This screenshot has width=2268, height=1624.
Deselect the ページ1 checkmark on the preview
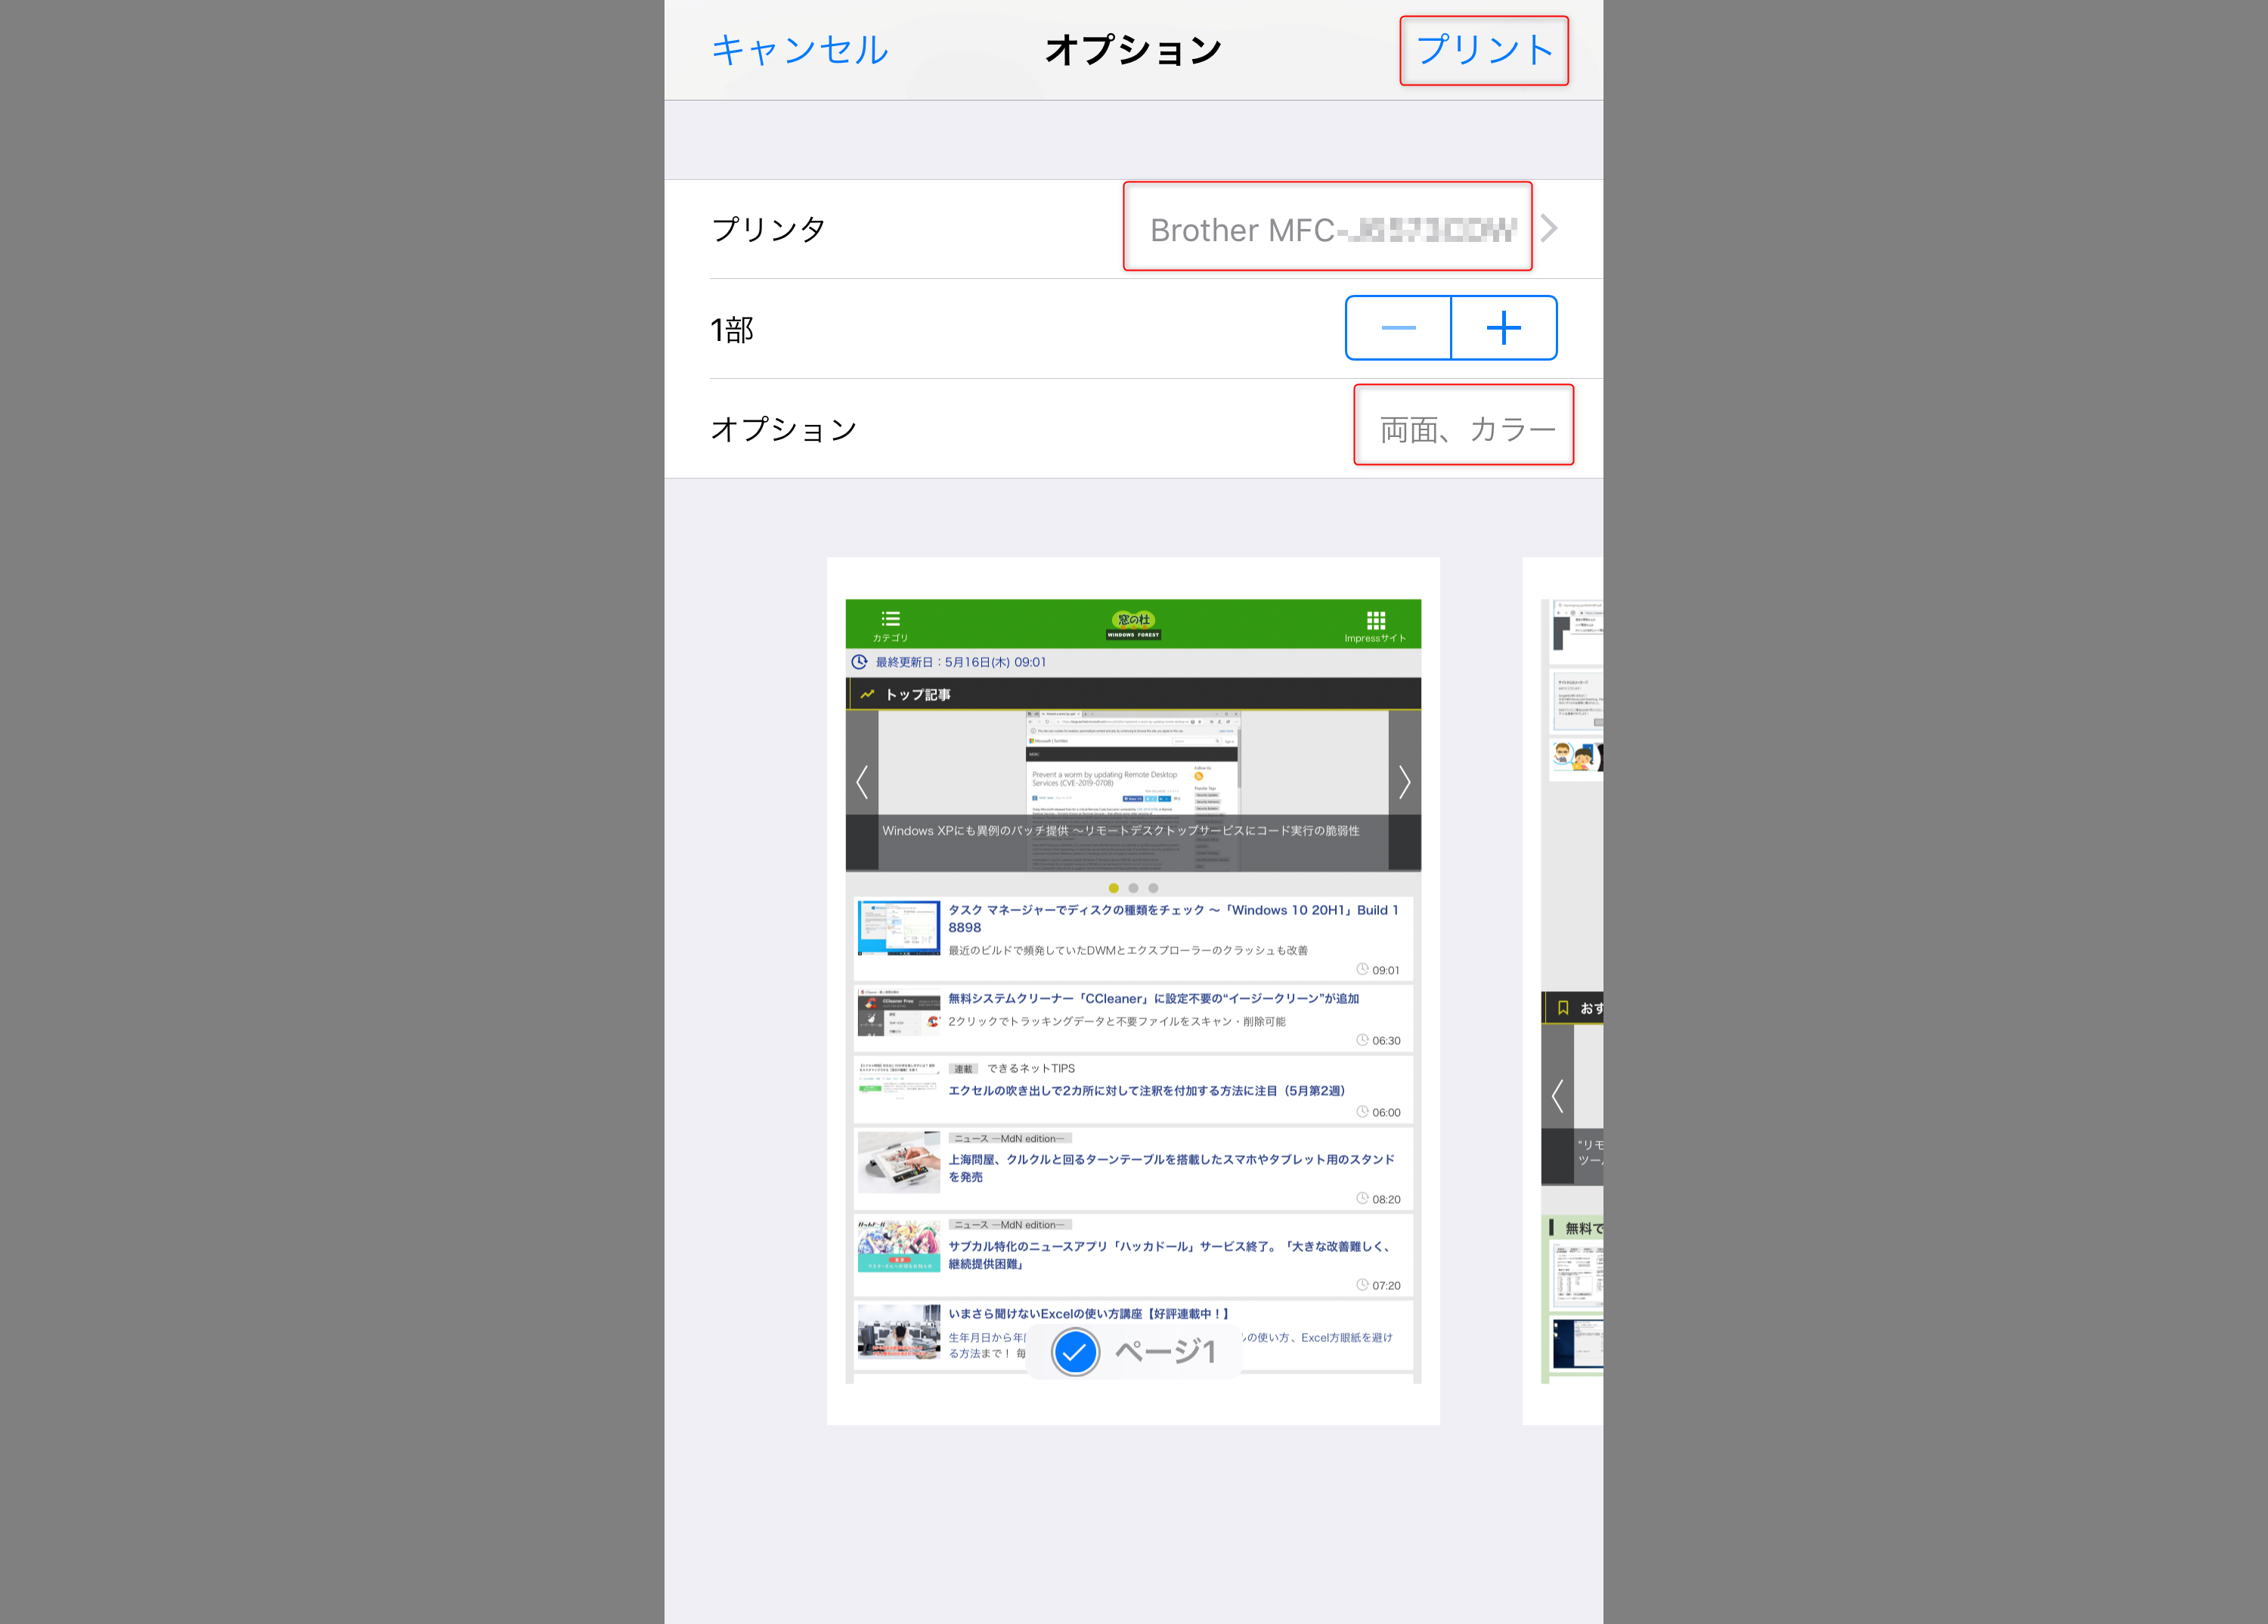point(1074,1352)
